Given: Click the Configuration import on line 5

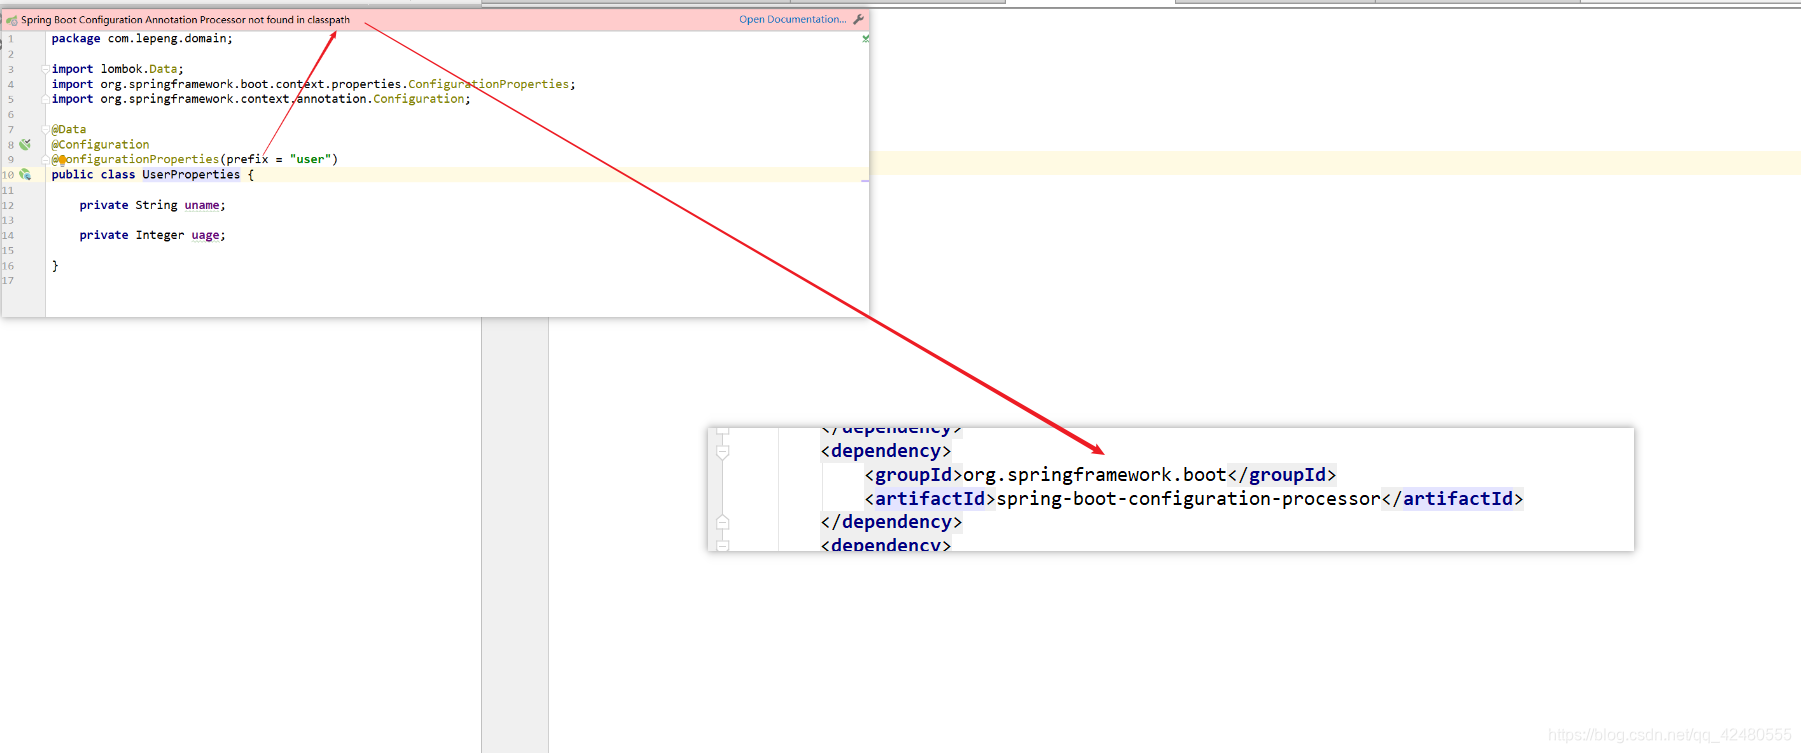Looking at the screenshot, I should 418,99.
